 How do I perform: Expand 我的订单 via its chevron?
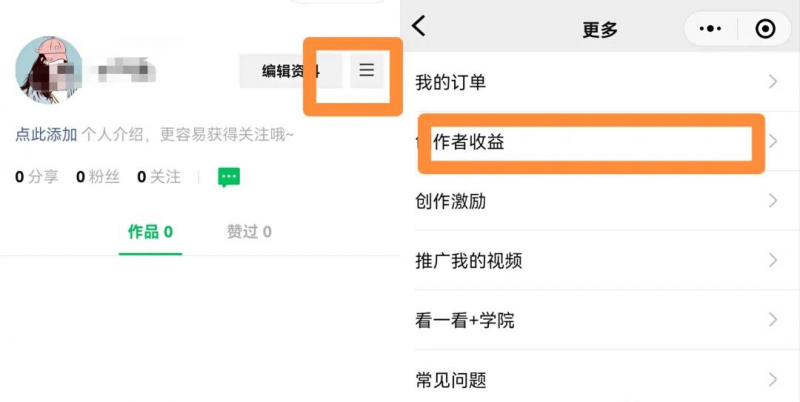(772, 82)
